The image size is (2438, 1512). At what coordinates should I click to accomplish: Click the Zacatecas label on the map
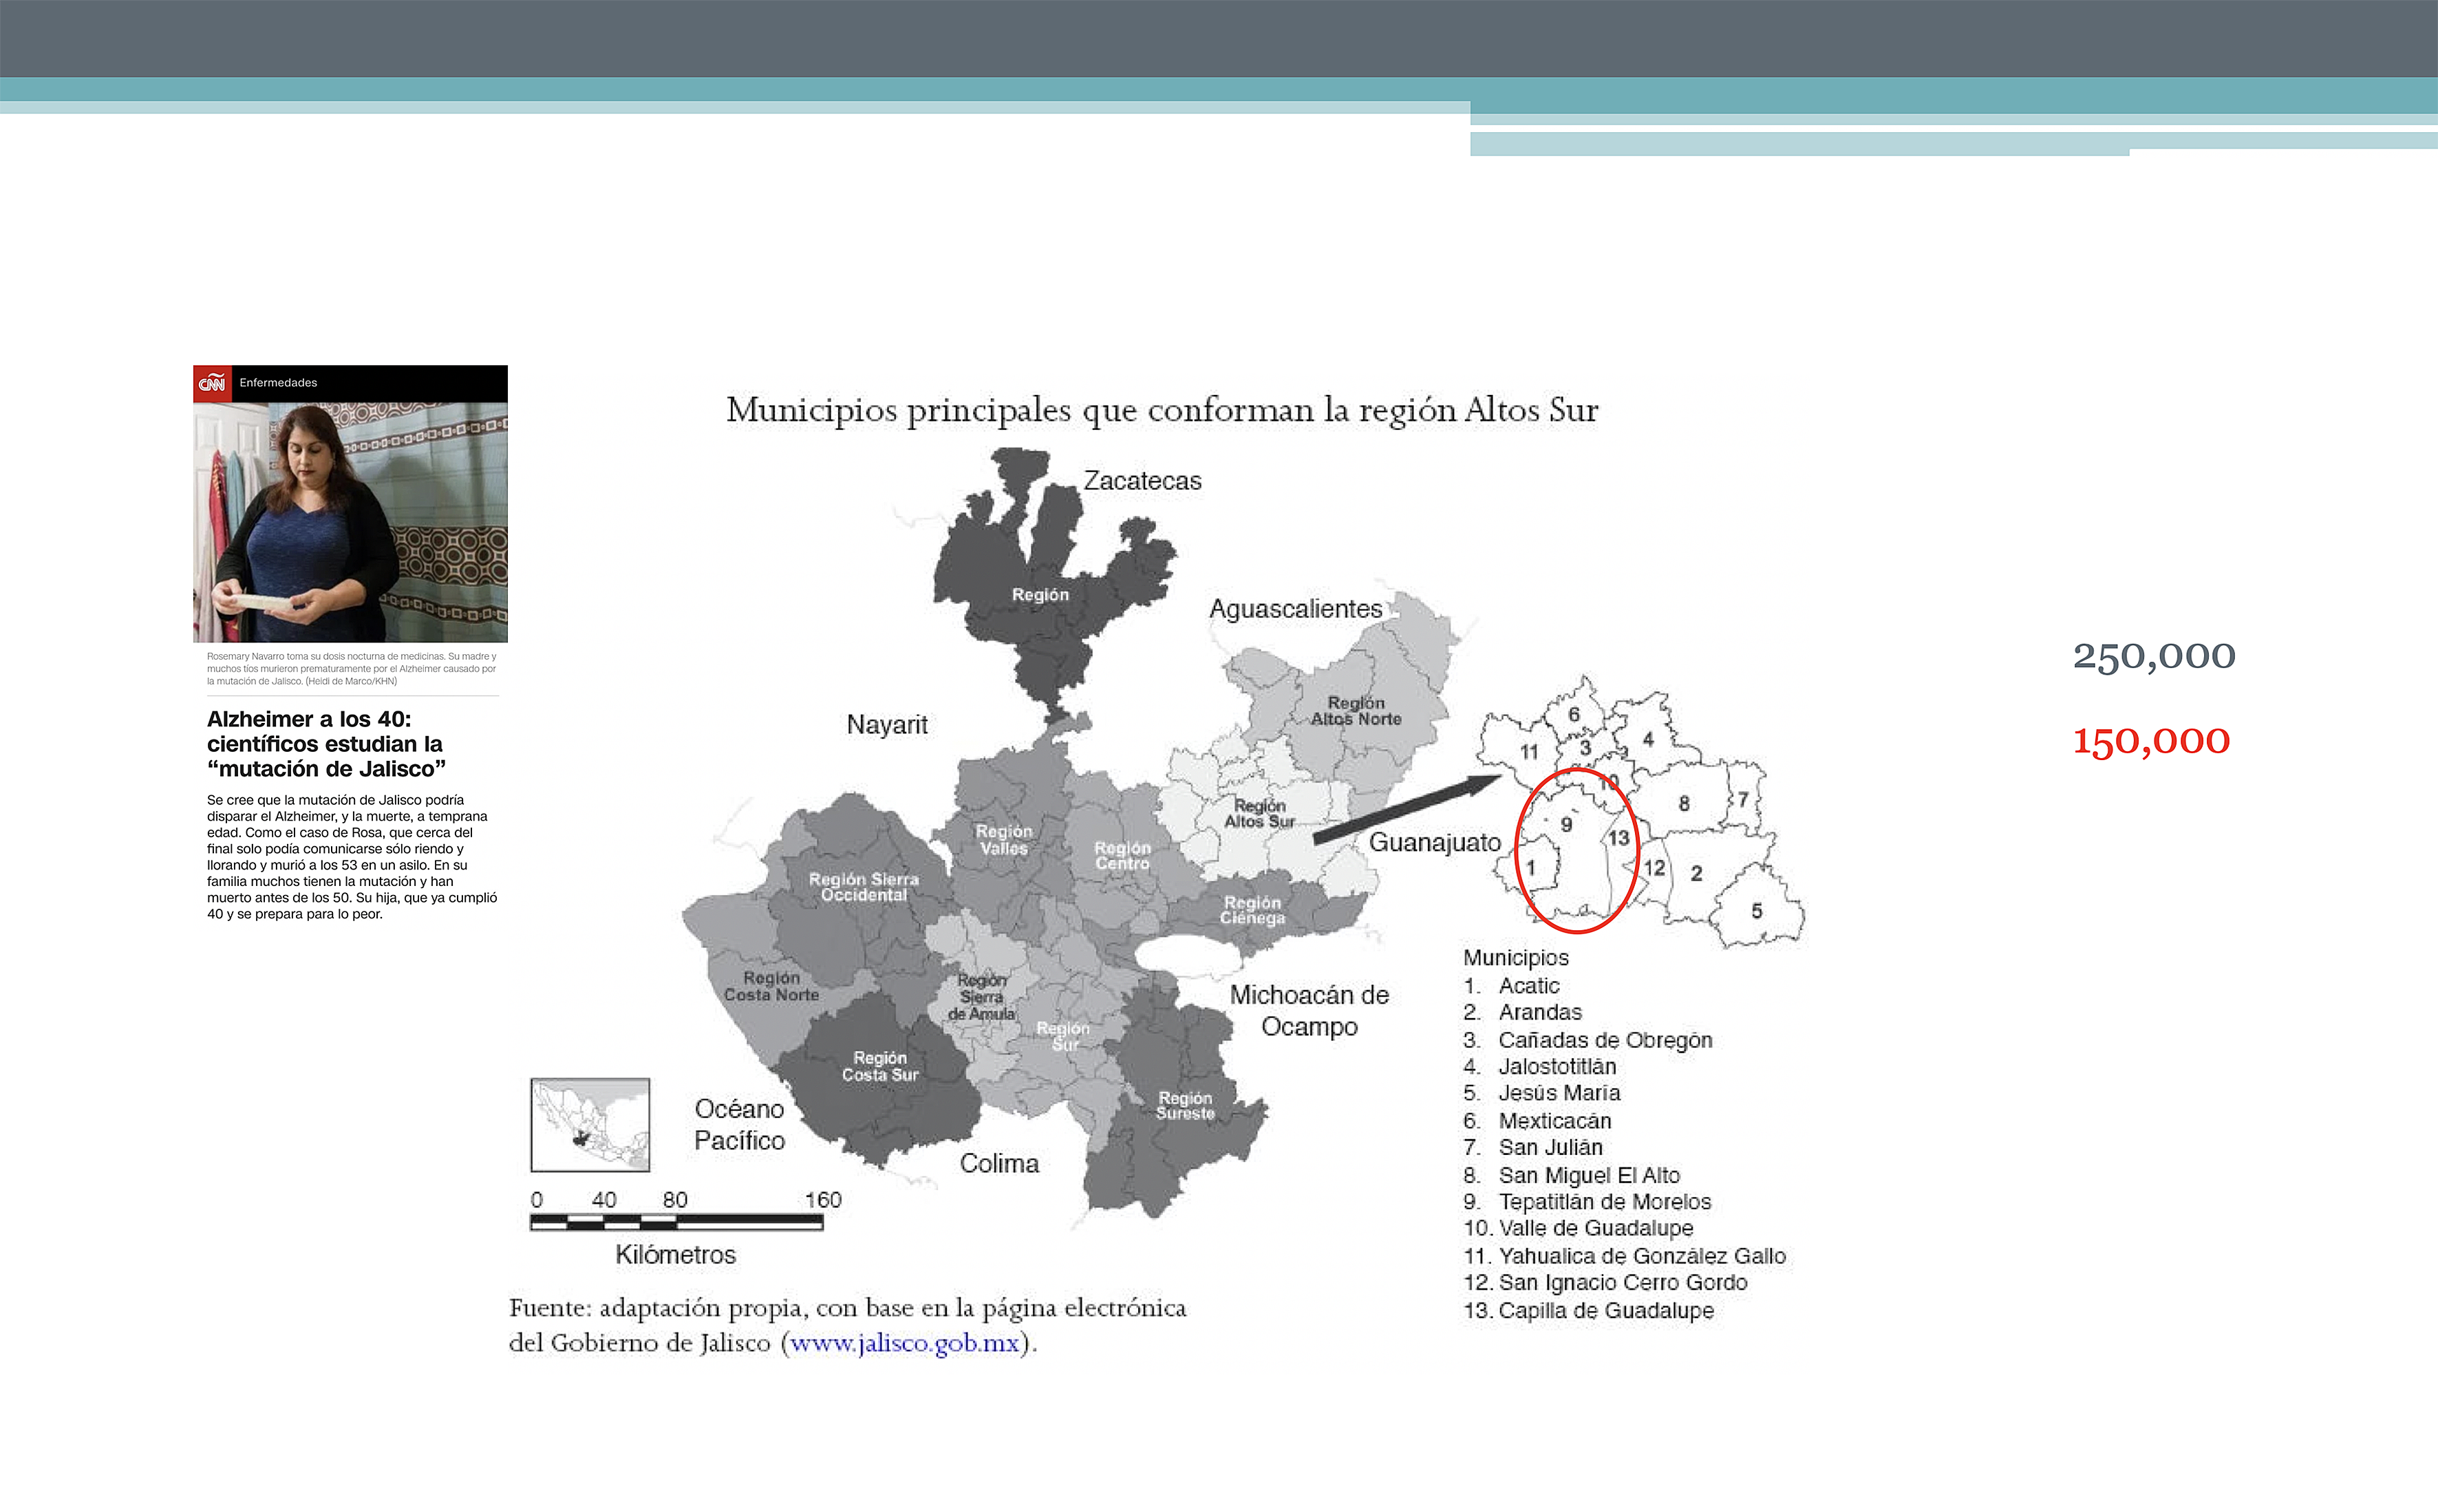[1142, 481]
